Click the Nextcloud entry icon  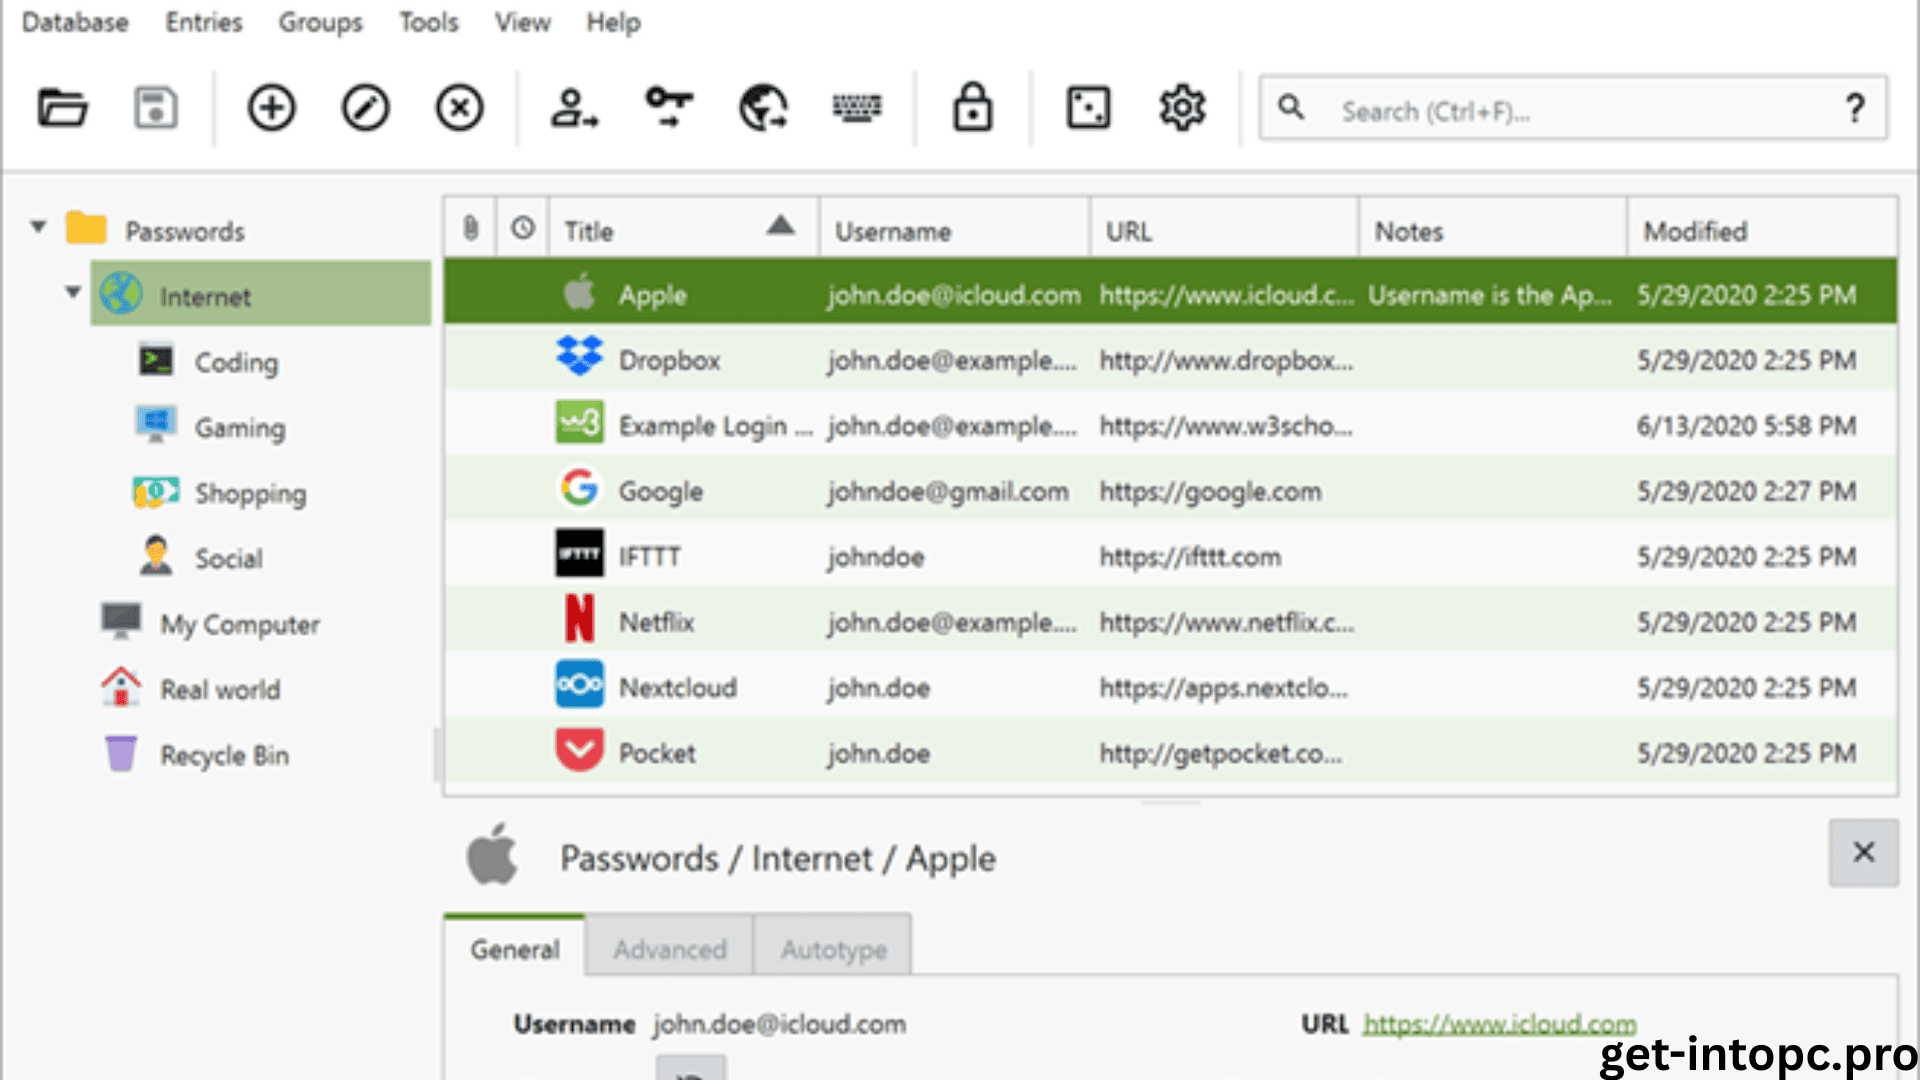[x=579, y=685]
